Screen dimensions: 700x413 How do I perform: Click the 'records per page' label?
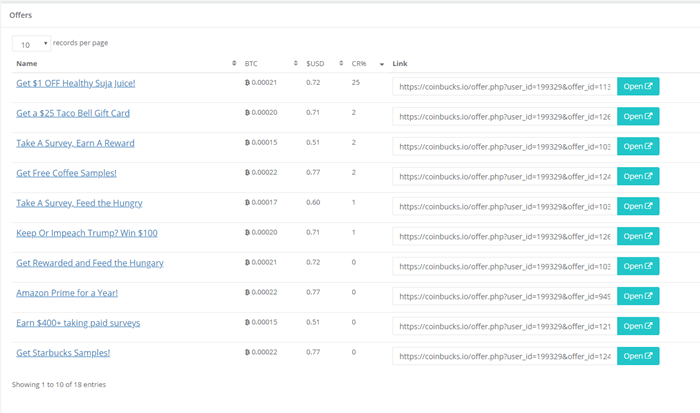coord(80,43)
